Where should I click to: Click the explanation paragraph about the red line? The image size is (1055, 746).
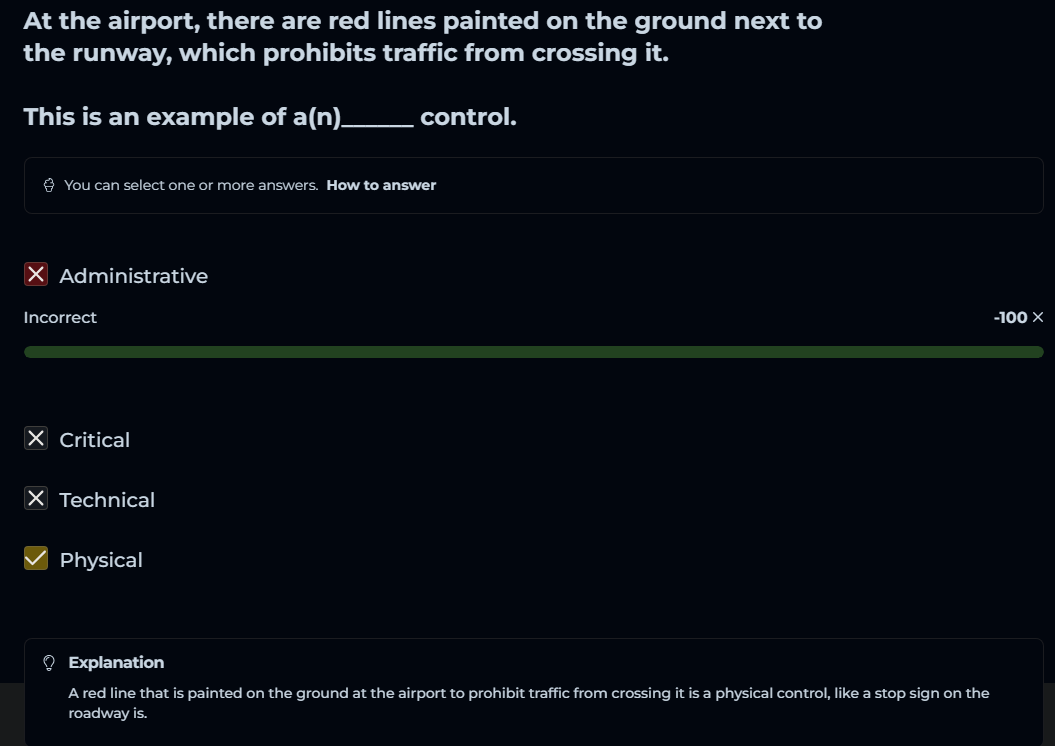tap(528, 703)
